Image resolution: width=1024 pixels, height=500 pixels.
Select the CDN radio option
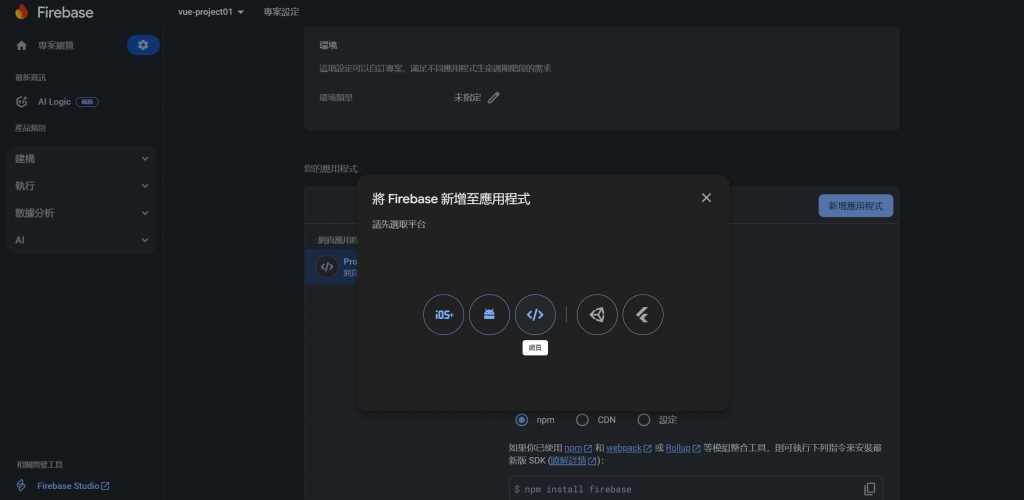583,420
